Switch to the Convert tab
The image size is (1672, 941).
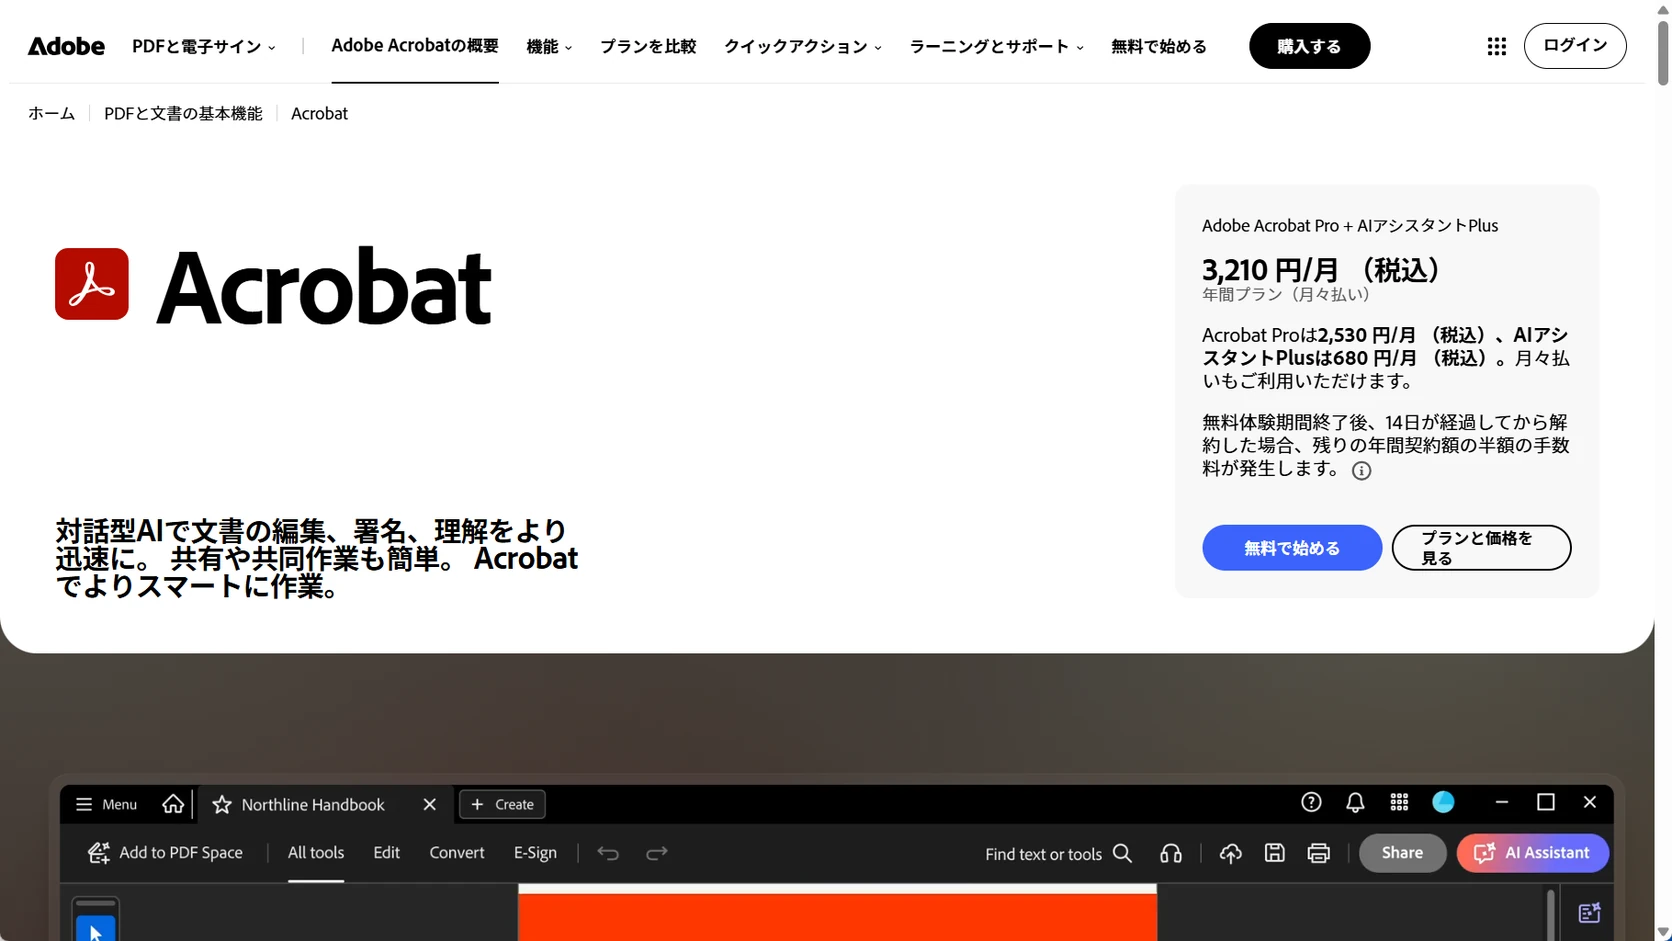pos(457,853)
